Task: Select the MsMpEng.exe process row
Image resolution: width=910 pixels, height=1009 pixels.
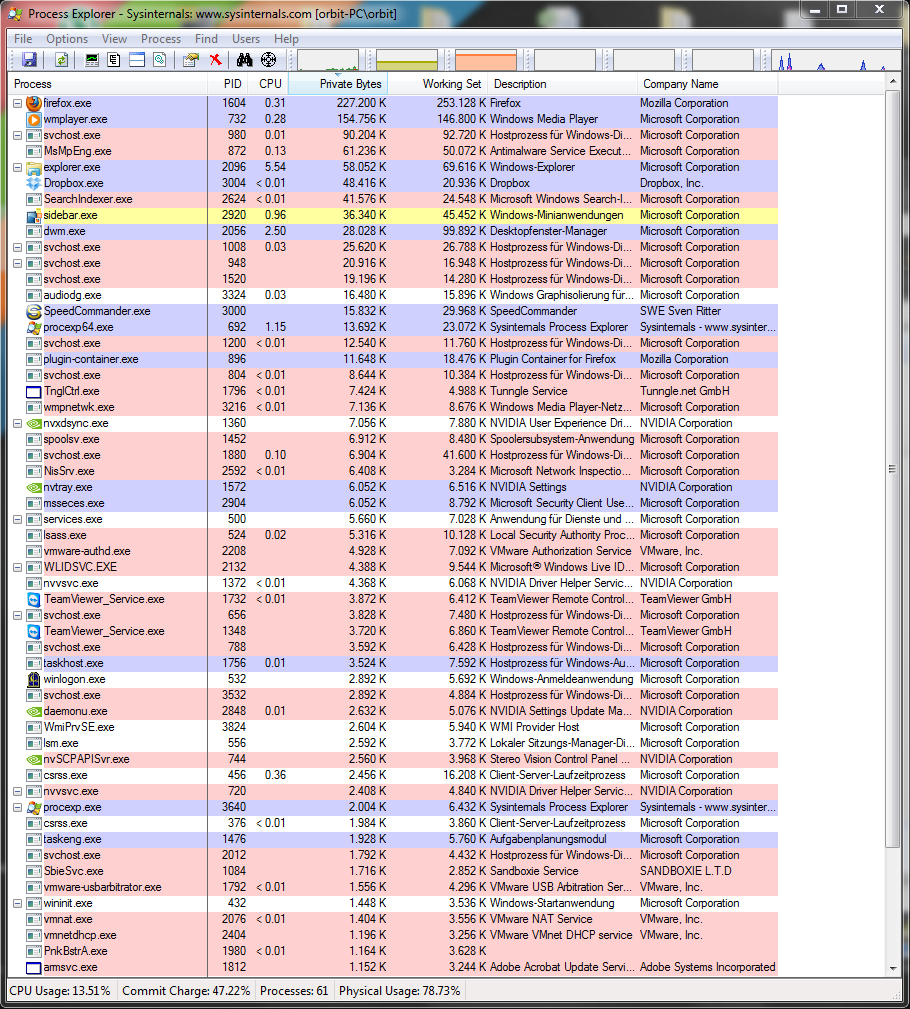Action: tap(393, 151)
